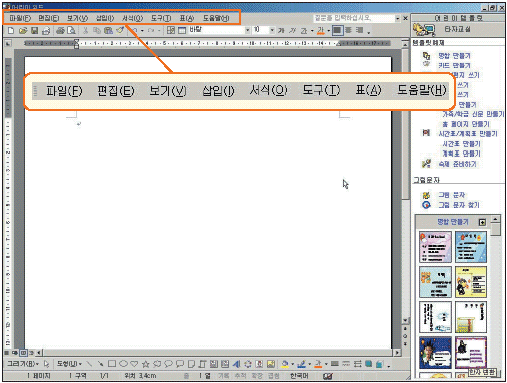Toggle italic 가 formatting button

pos(292,31)
